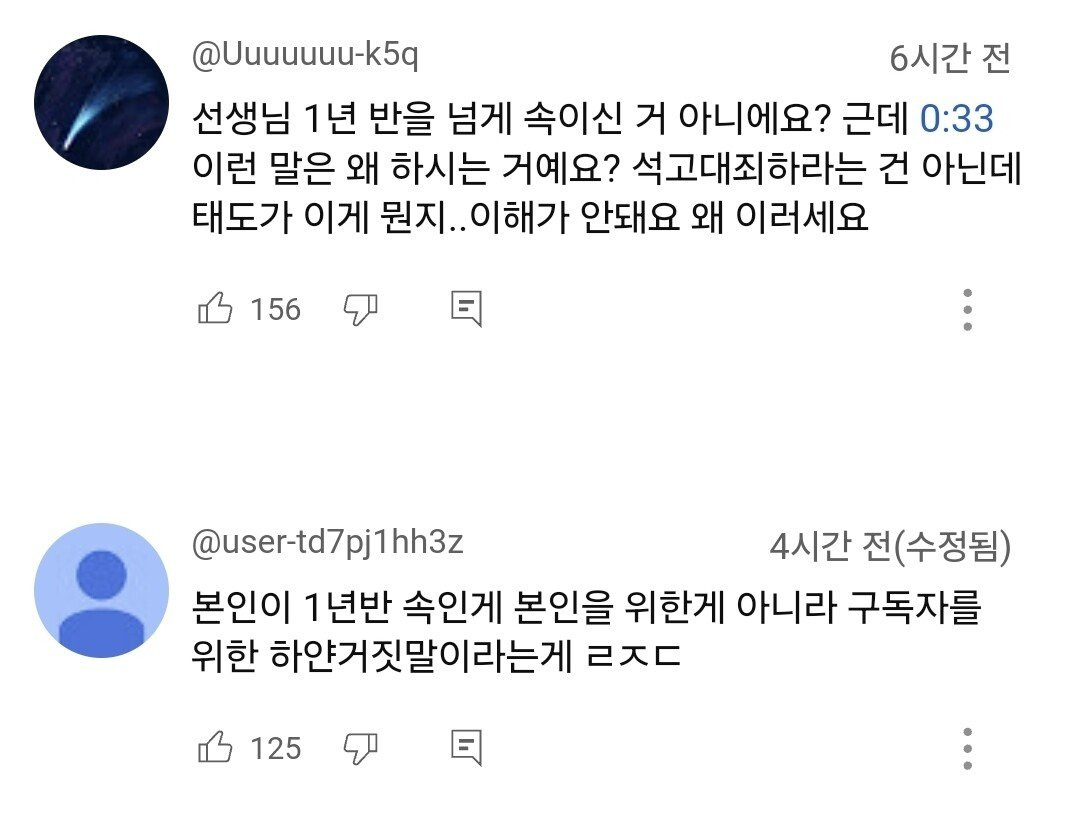Open @user-td7pj1hh3z channel username

327,543
